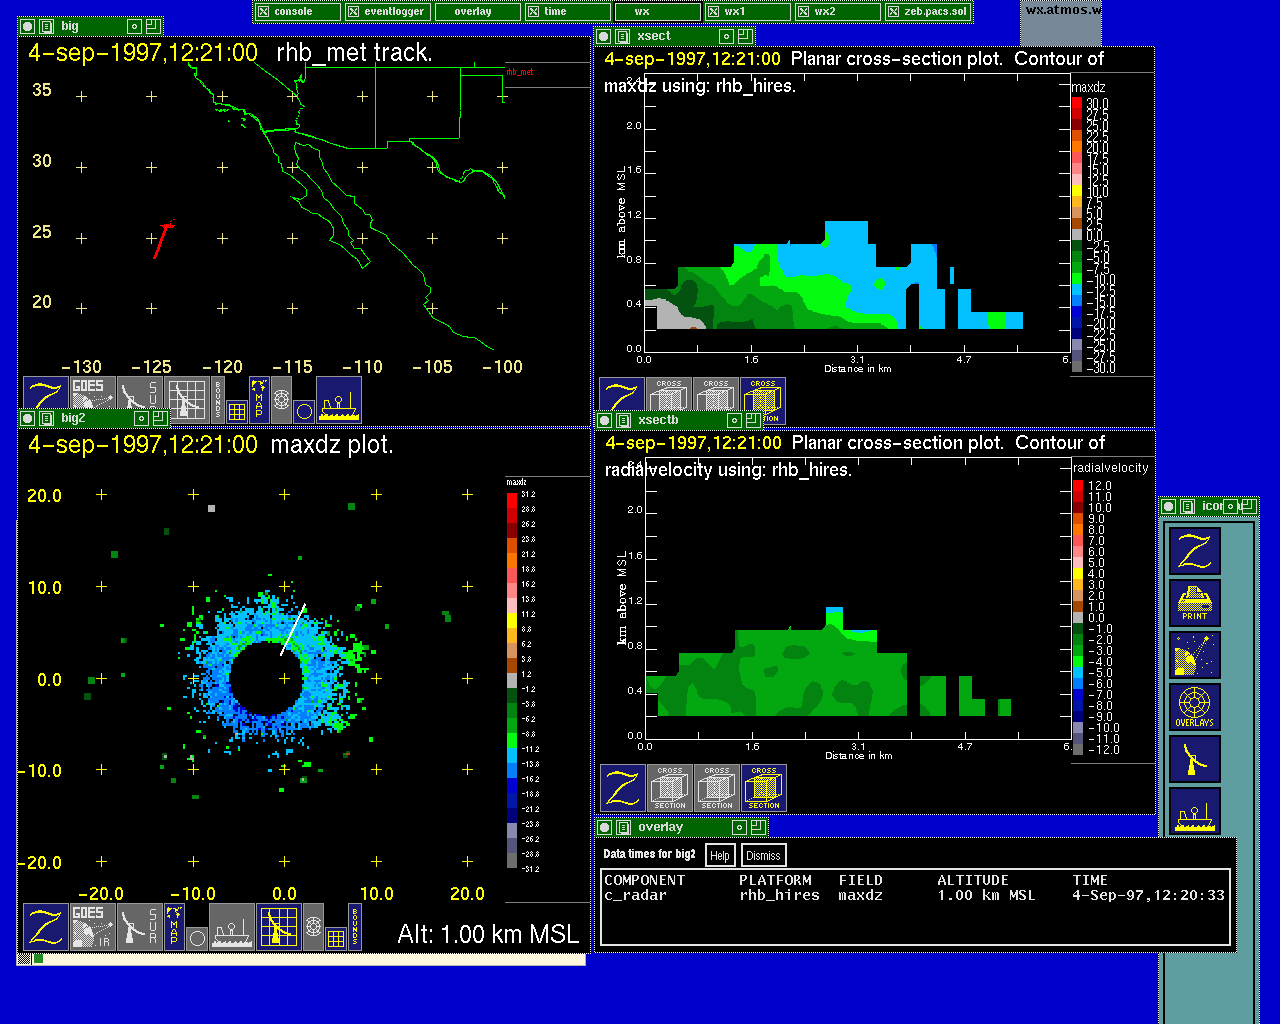Viewport: 1280px width, 1024px height.
Task: Click the white cross-section line on the radar plot
Action: [x=293, y=629]
